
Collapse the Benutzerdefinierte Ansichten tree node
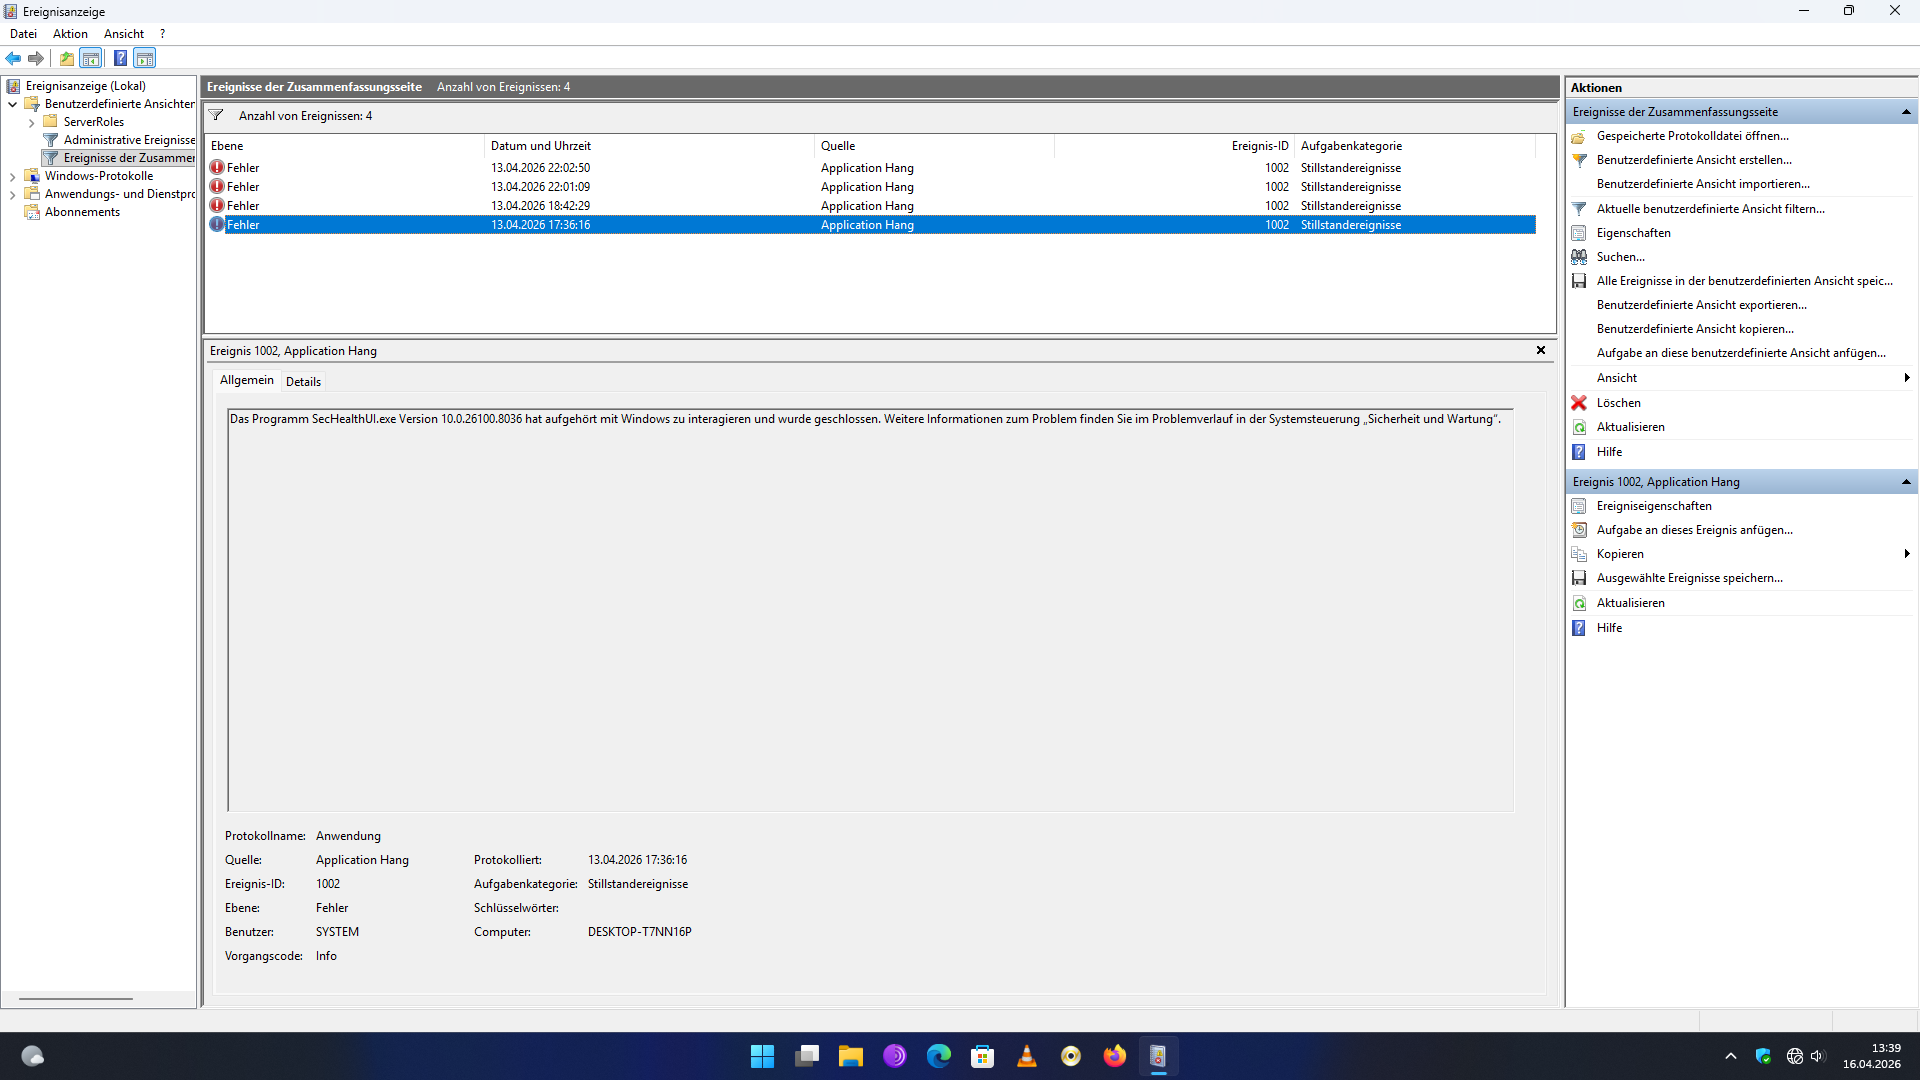click(12, 104)
